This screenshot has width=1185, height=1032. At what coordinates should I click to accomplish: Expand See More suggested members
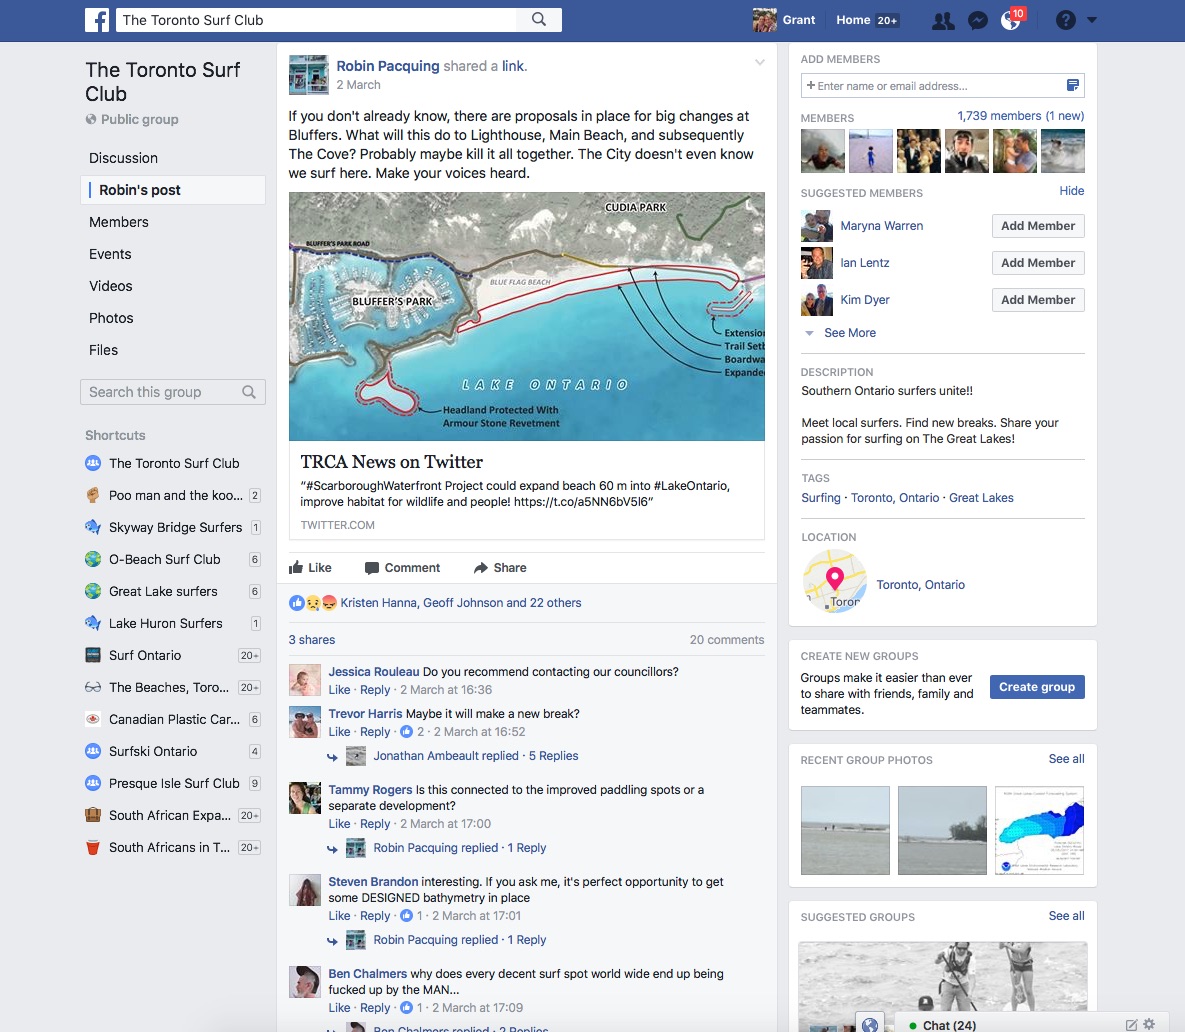point(849,333)
